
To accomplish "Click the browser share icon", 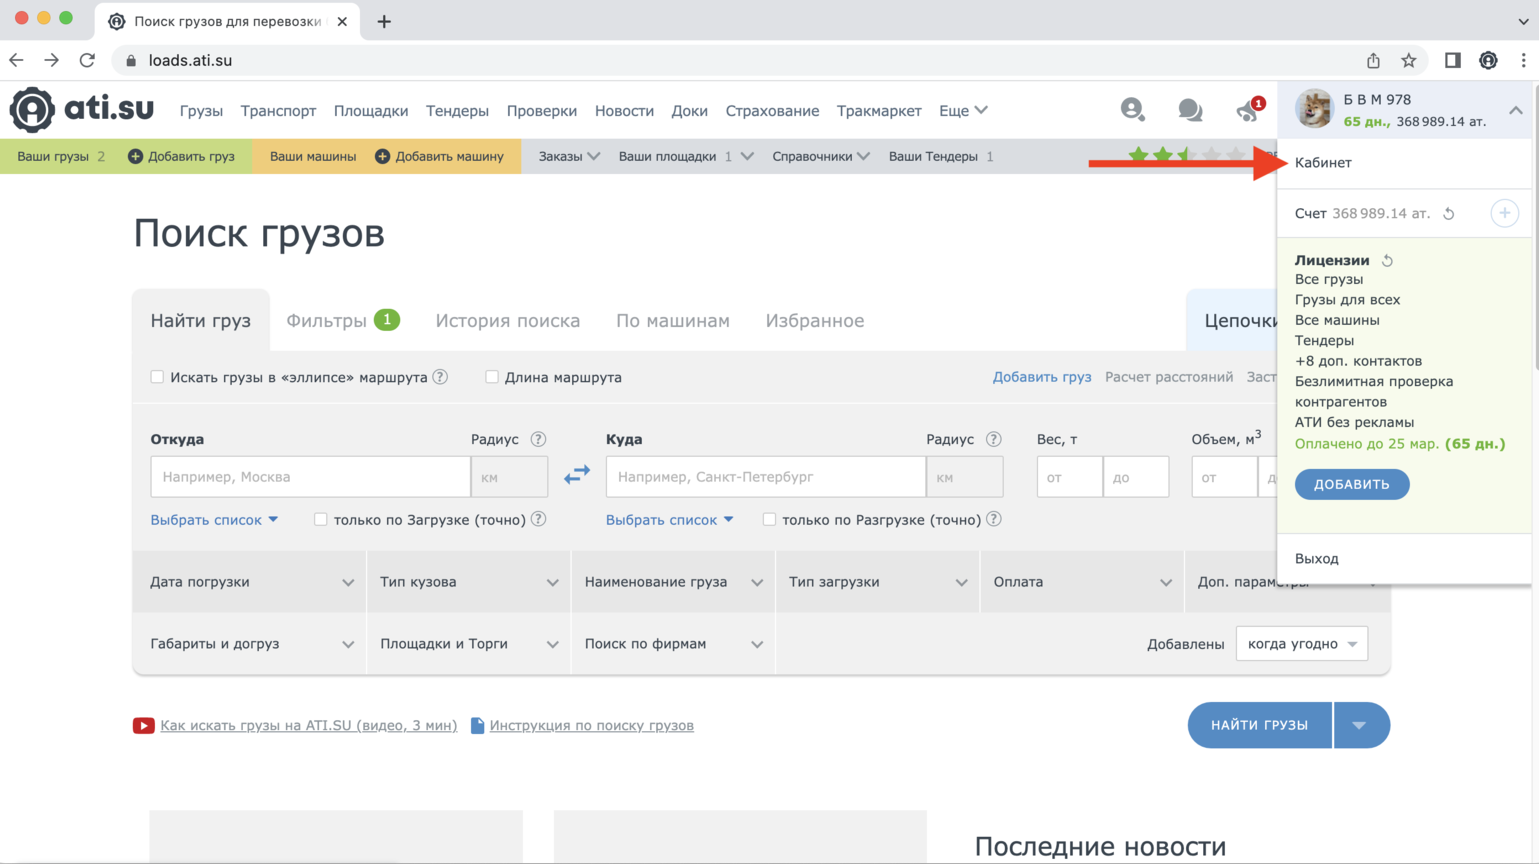I will (x=1373, y=60).
